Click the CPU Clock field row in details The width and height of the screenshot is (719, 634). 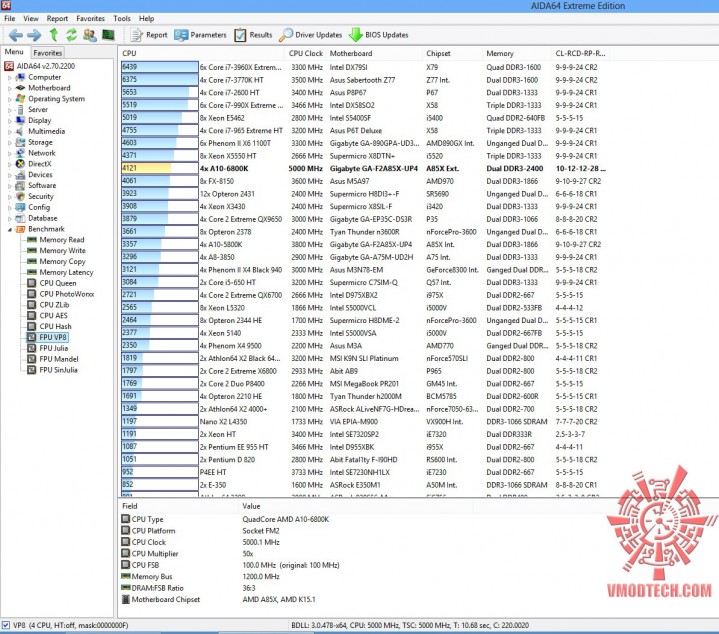(x=200, y=542)
